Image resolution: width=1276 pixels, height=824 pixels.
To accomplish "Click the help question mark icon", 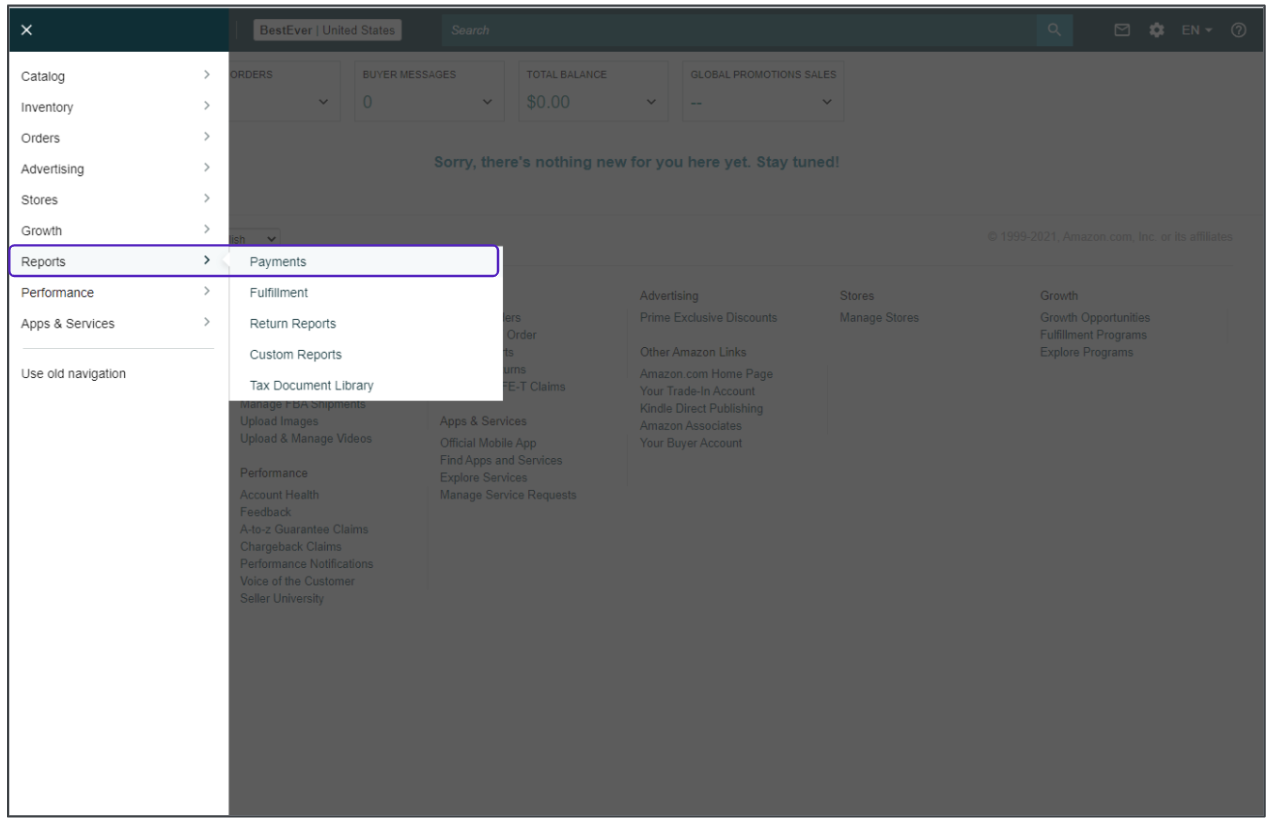I will [x=1238, y=30].
